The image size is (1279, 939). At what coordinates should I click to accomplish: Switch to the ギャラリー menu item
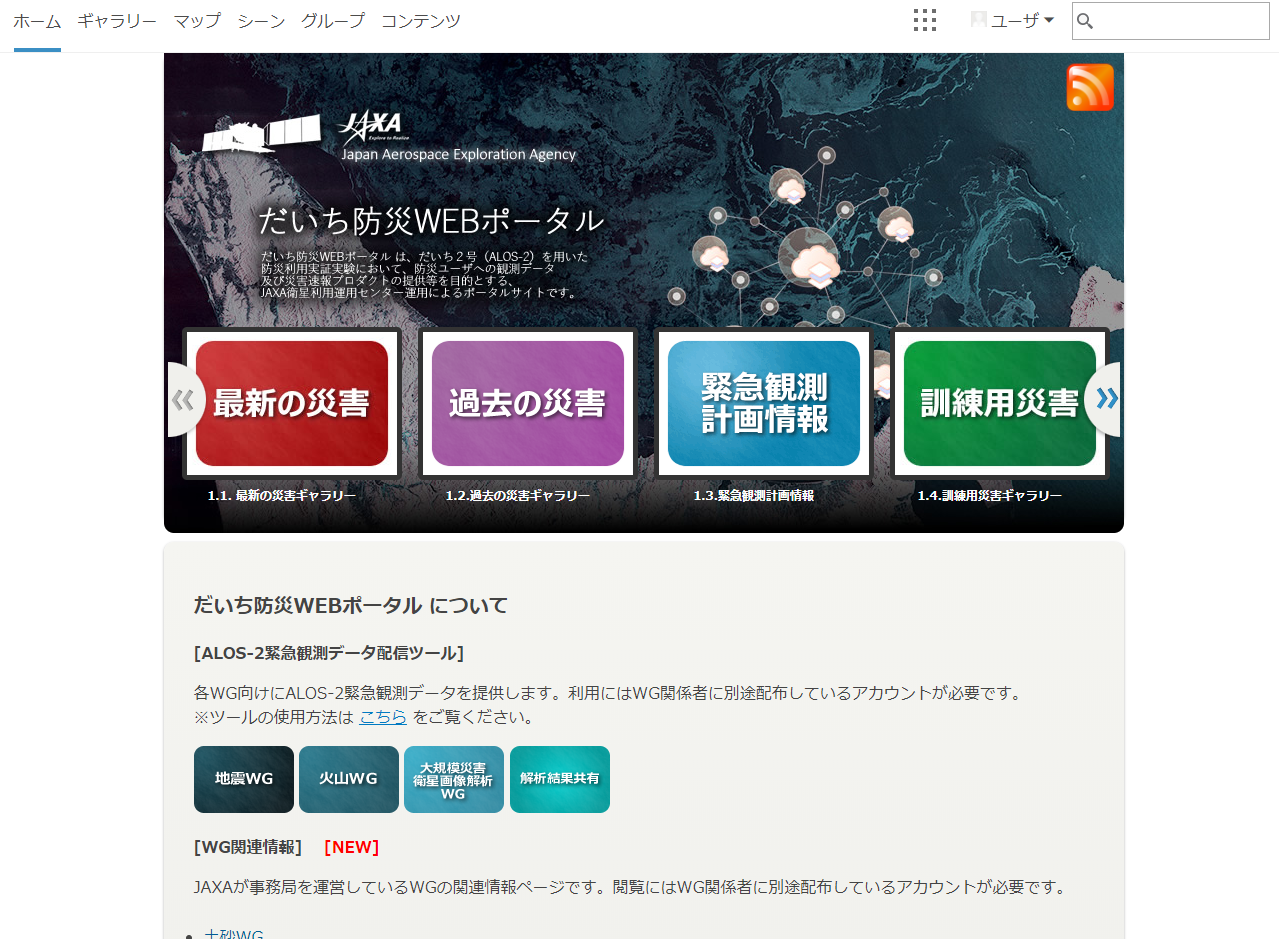(x=116, y=19)
